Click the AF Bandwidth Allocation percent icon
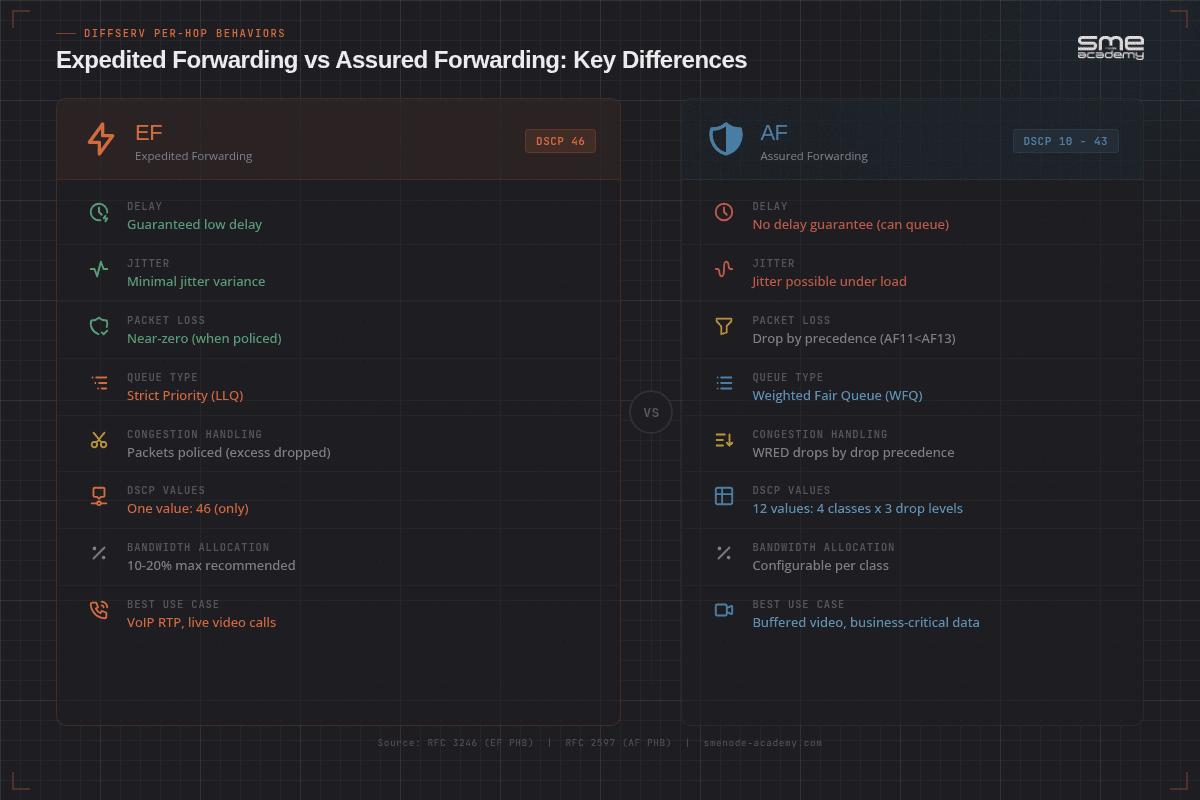The width and height of the screenshot is (1200, 800). tap(724, 553)
